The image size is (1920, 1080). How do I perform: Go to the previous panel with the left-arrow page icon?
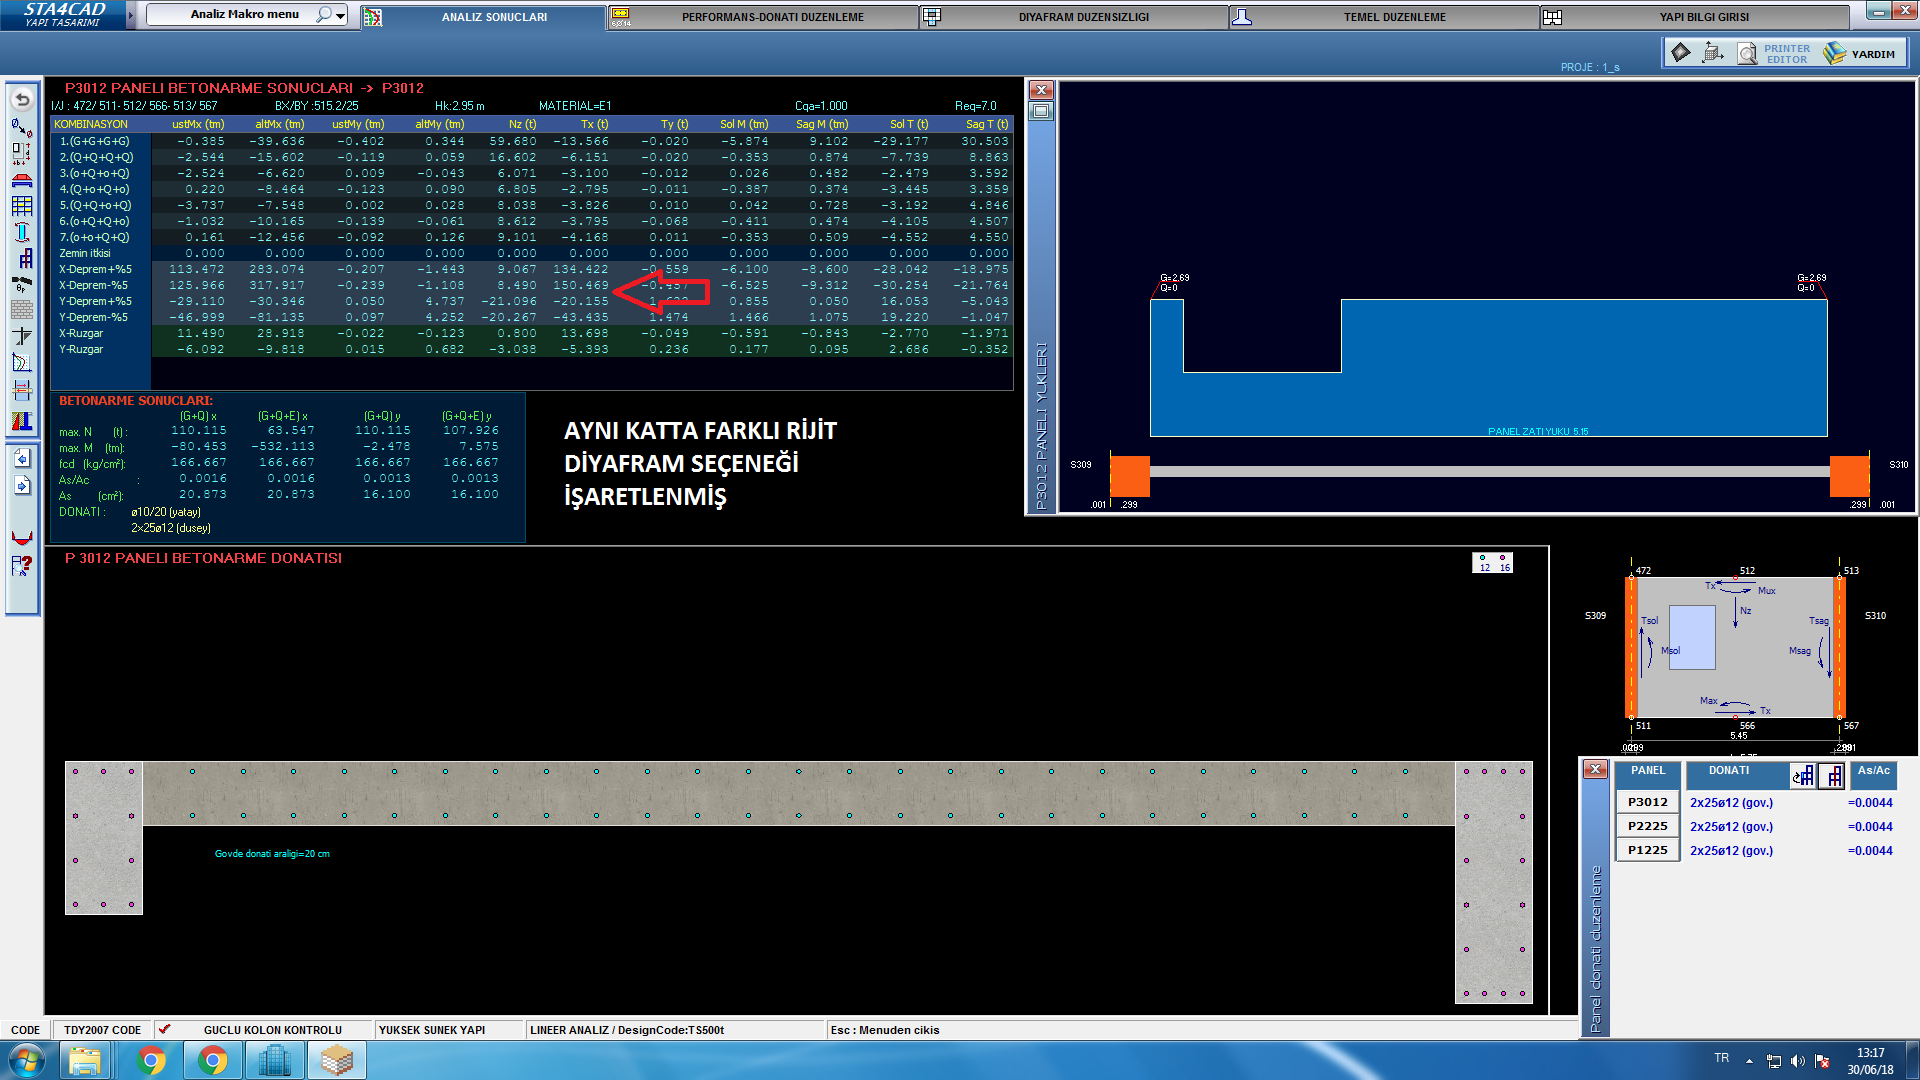tap(22, 458)
